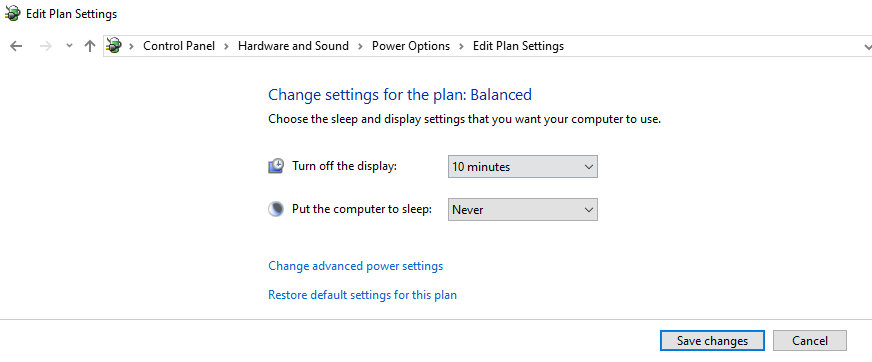872x362 pixels.
Task: Click Restore default settings for this plan
Action: pos(363,295)
